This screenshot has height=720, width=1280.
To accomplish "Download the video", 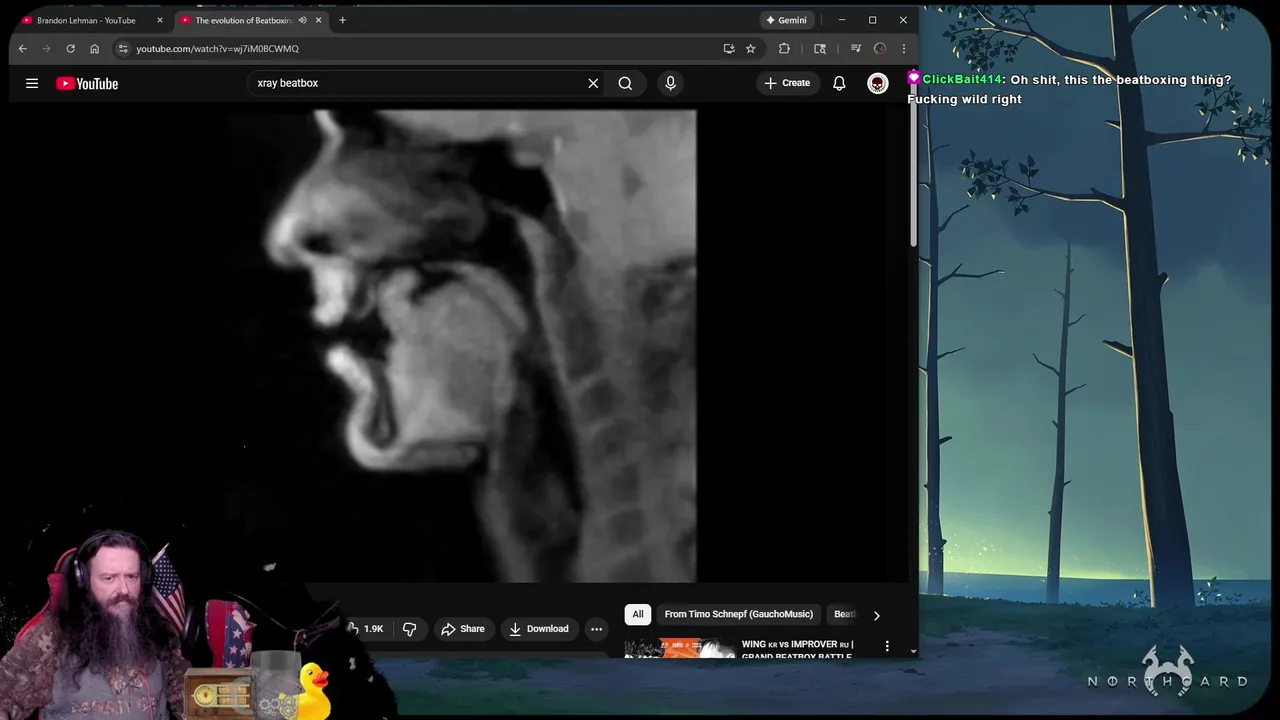I will click(x=539, y=629).
